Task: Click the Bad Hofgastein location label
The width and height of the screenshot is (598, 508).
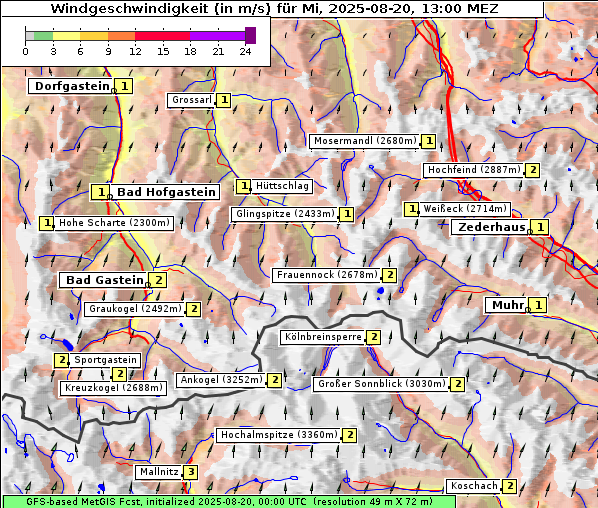Action: click(166, 192)
